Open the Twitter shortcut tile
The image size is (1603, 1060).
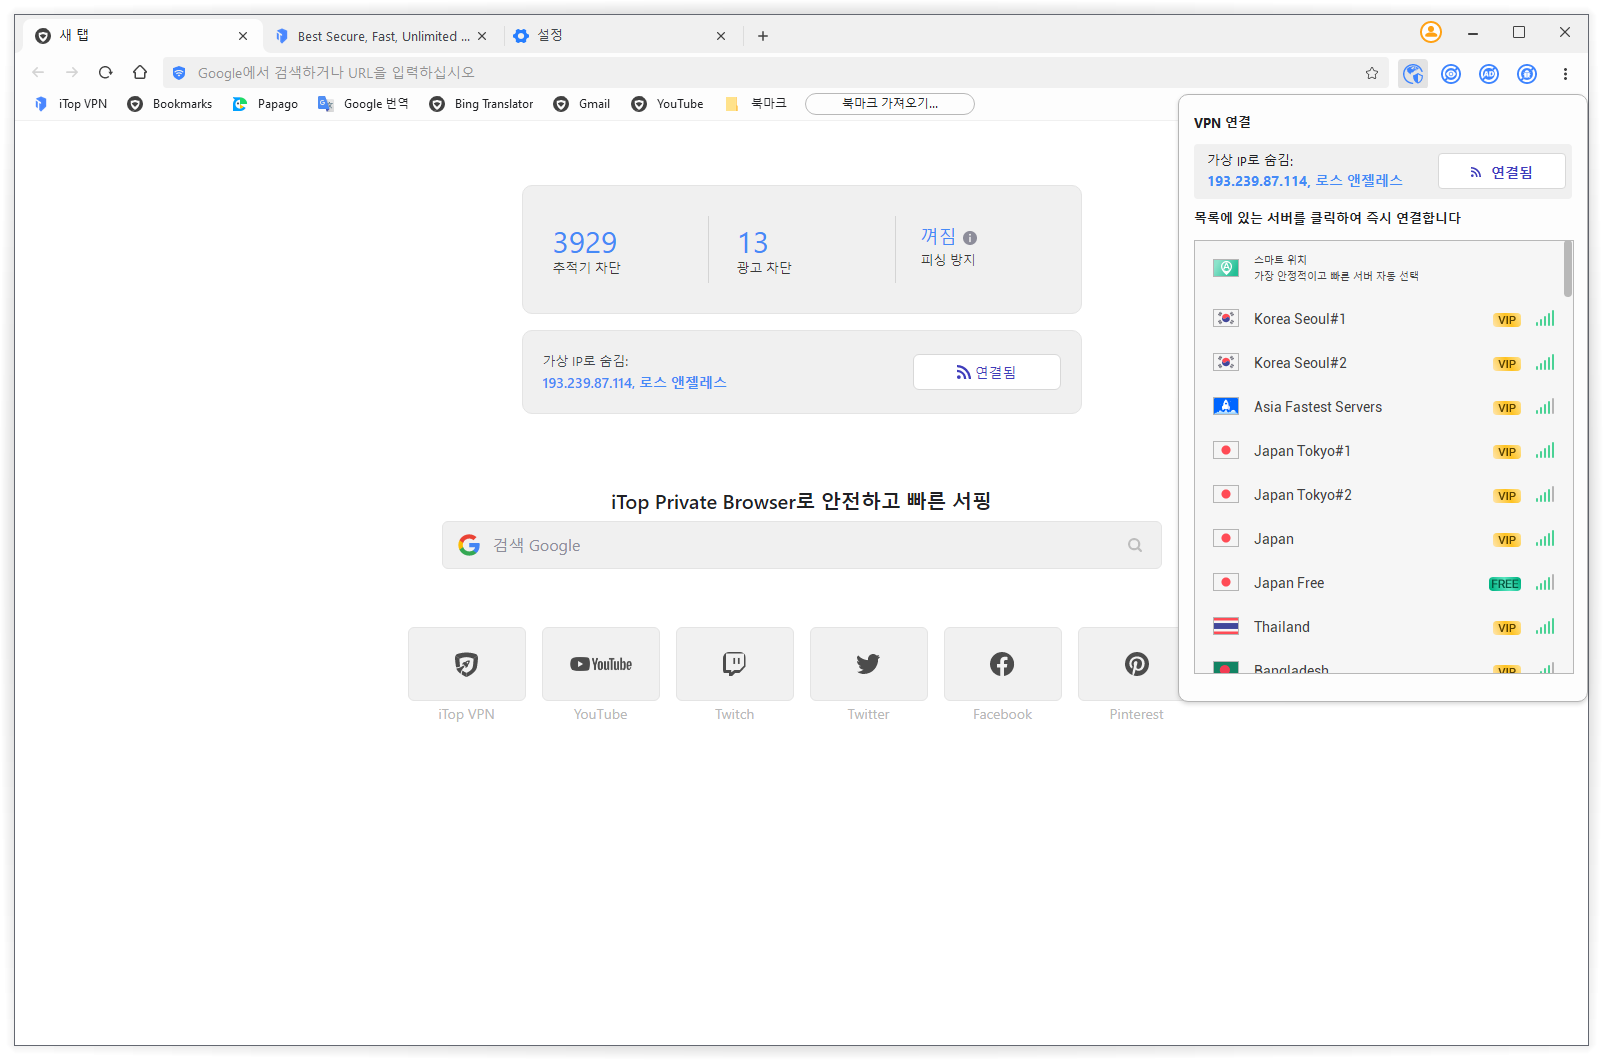point(869,664)
